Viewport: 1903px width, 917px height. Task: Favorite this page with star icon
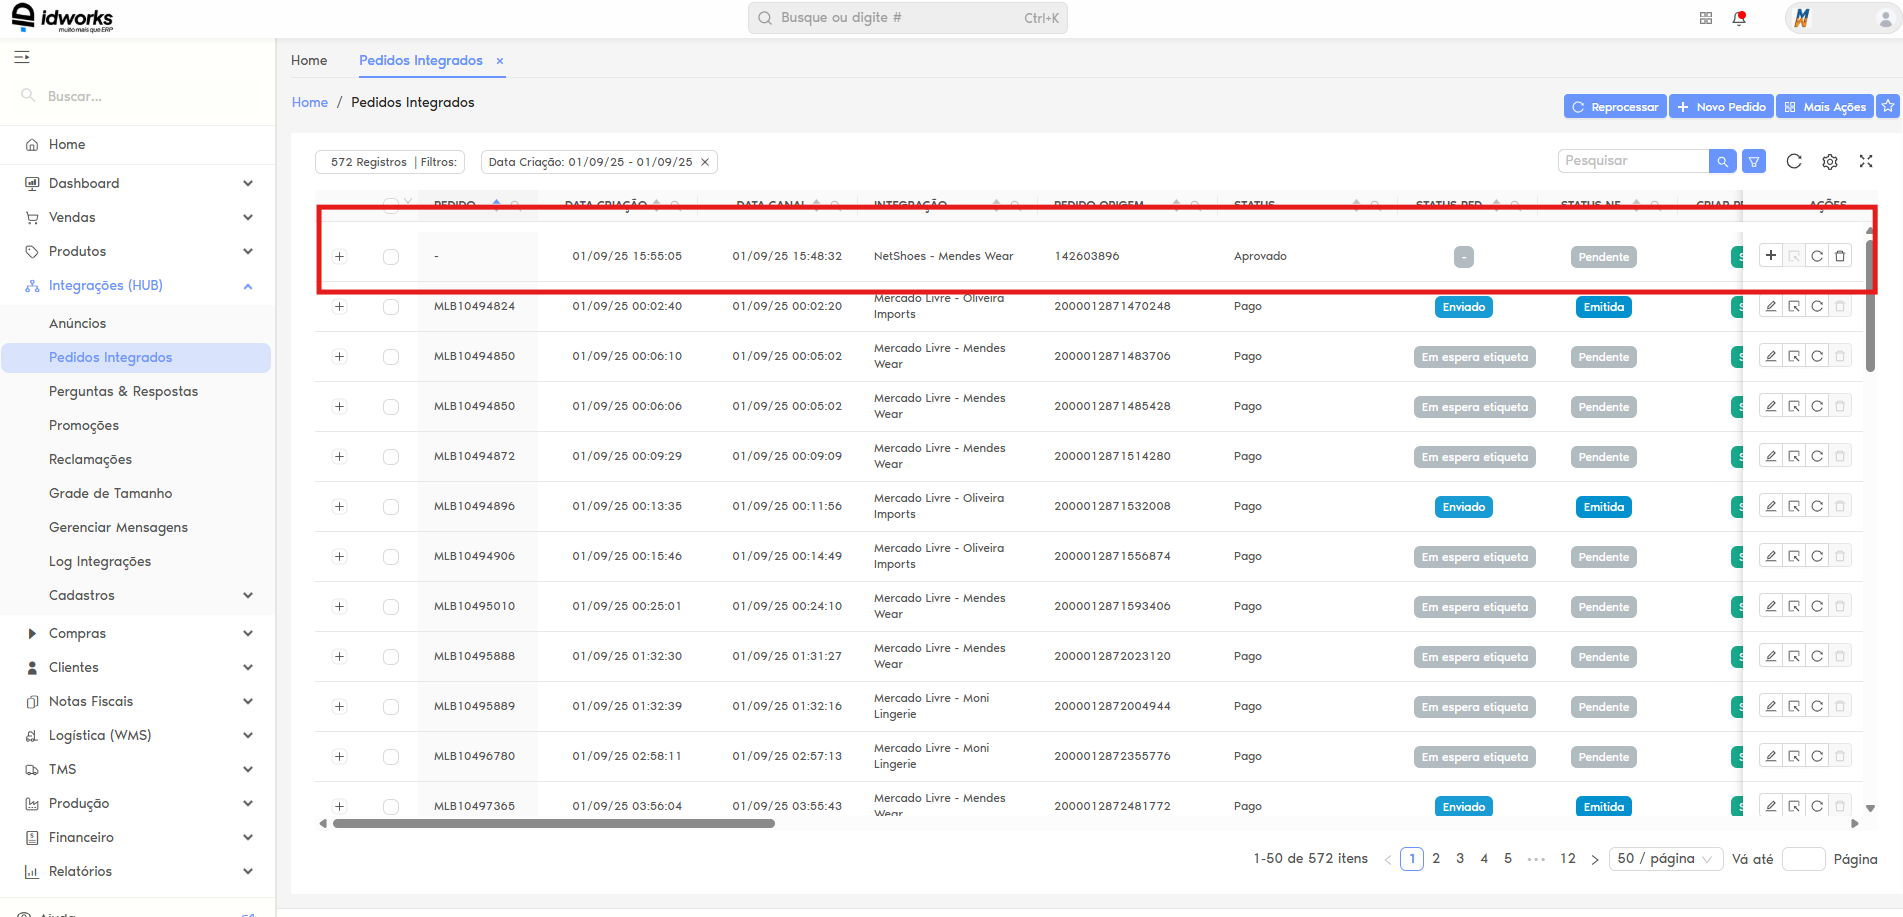[1888, 106]
